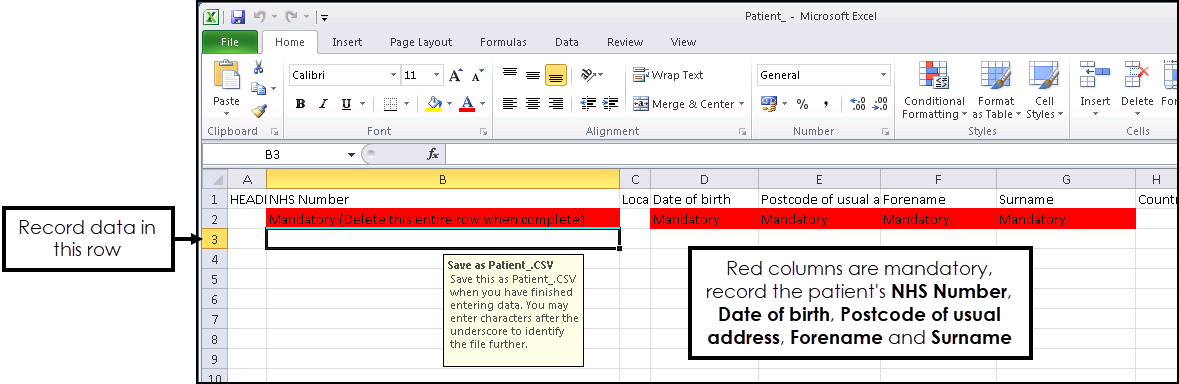
Task: Switch to the Page Layout tab
Action: click(421, 42)
